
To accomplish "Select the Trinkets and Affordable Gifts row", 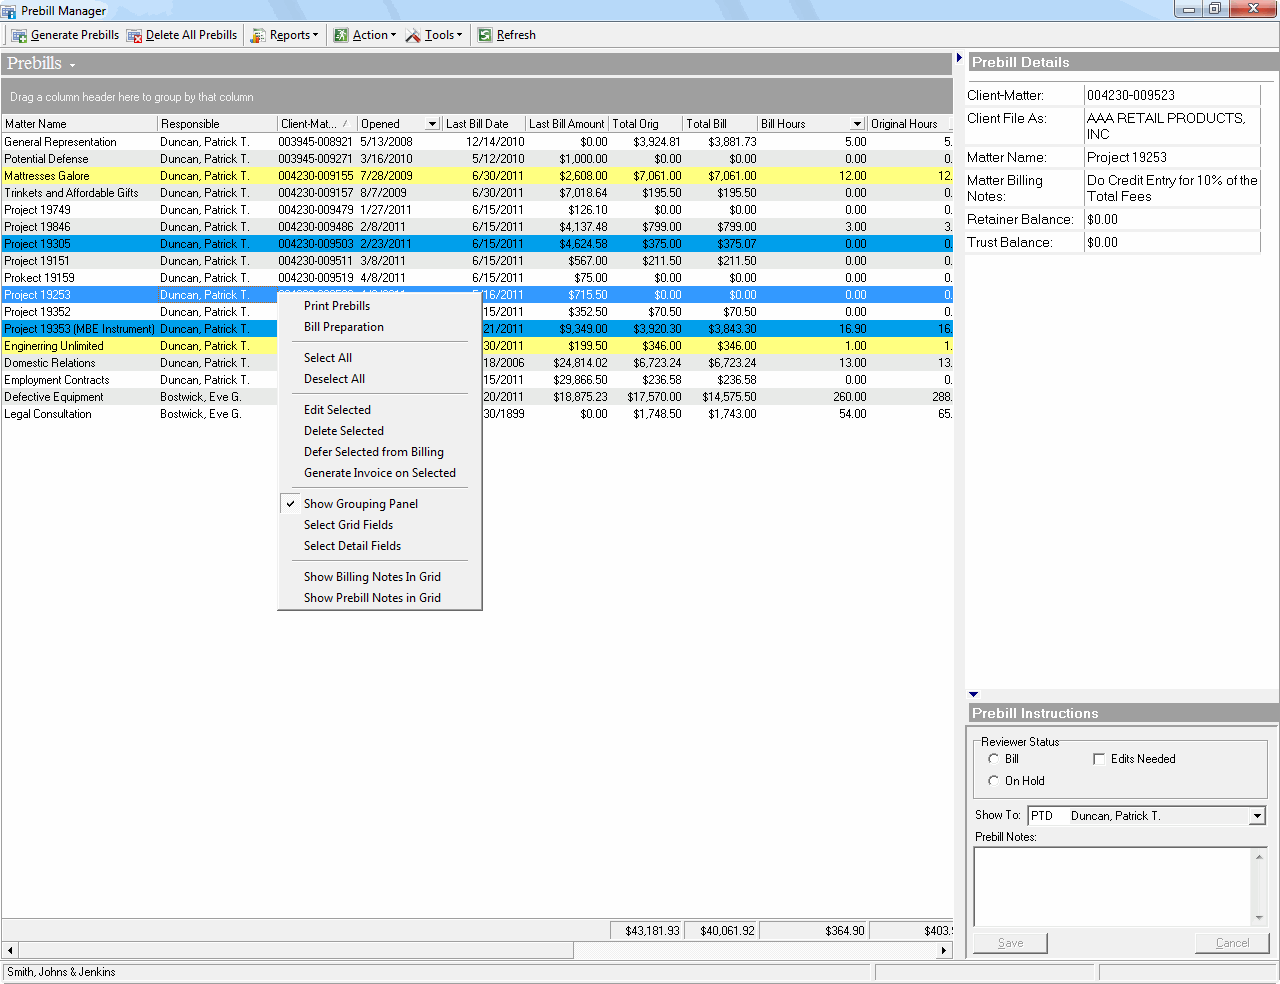I will click(x=477, y=193).
